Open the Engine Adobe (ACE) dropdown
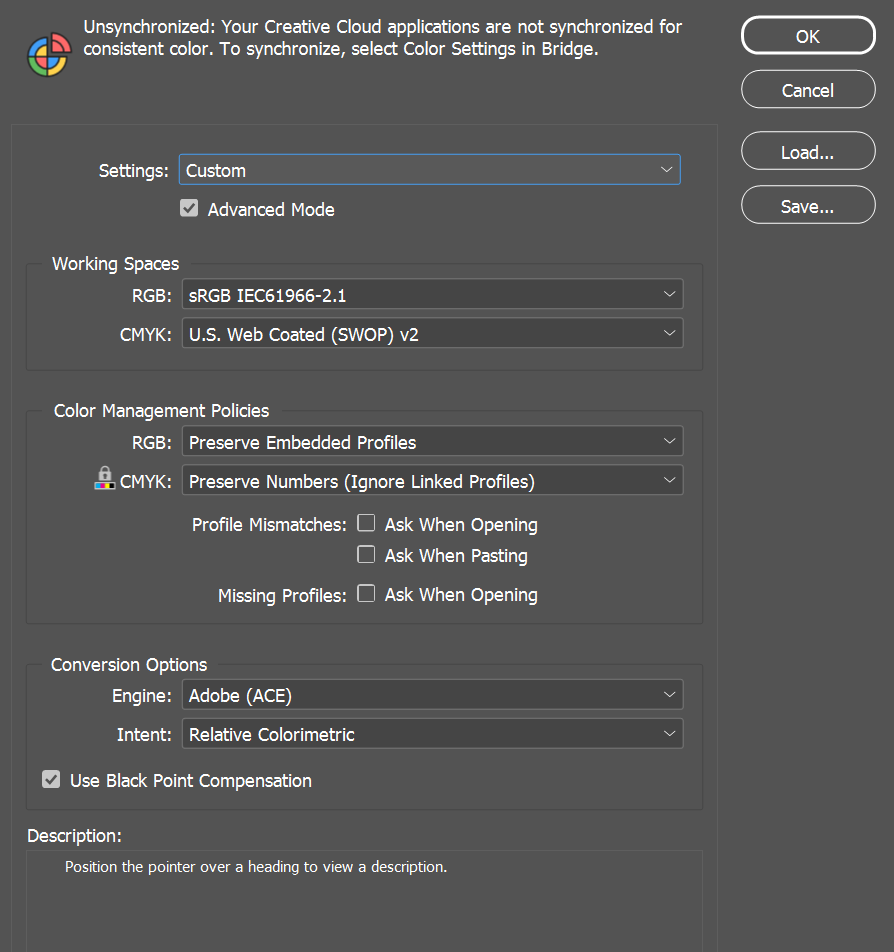894x952 pixels. point(432,695)
